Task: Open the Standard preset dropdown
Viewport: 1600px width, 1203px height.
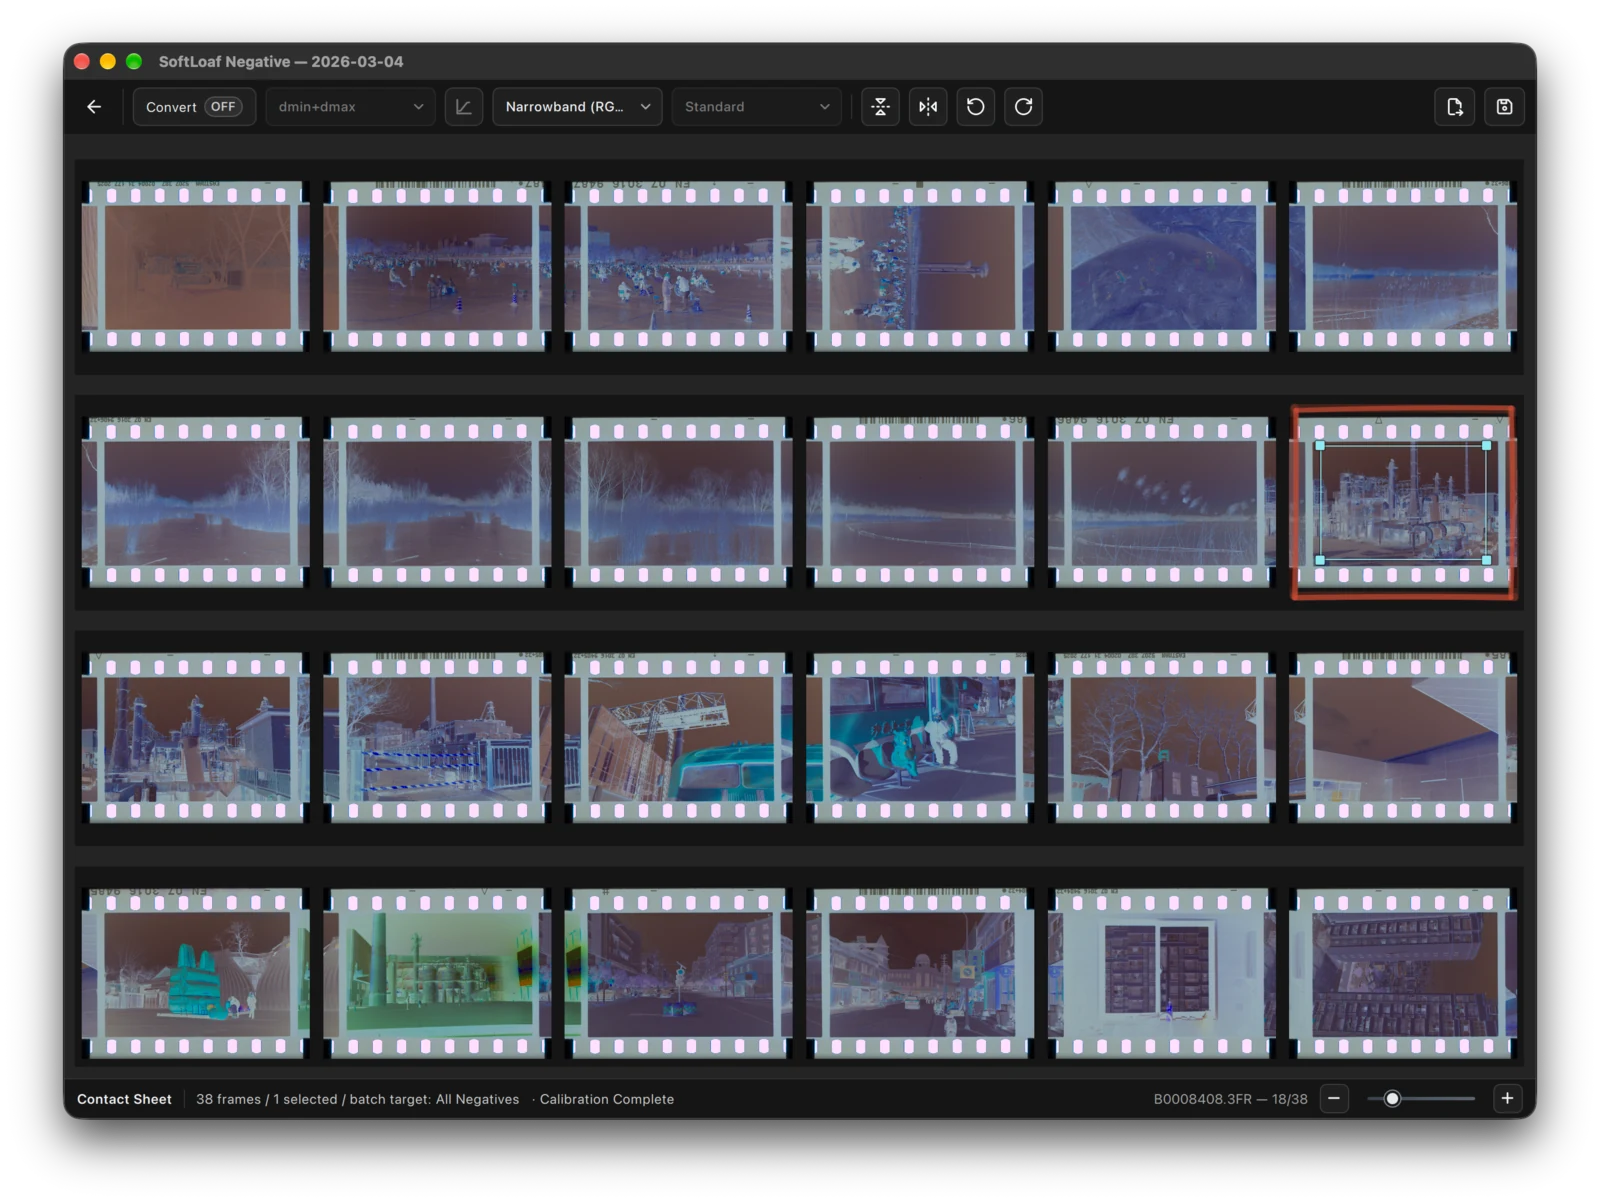Action: pyautogui.click(x=756, y=107)
